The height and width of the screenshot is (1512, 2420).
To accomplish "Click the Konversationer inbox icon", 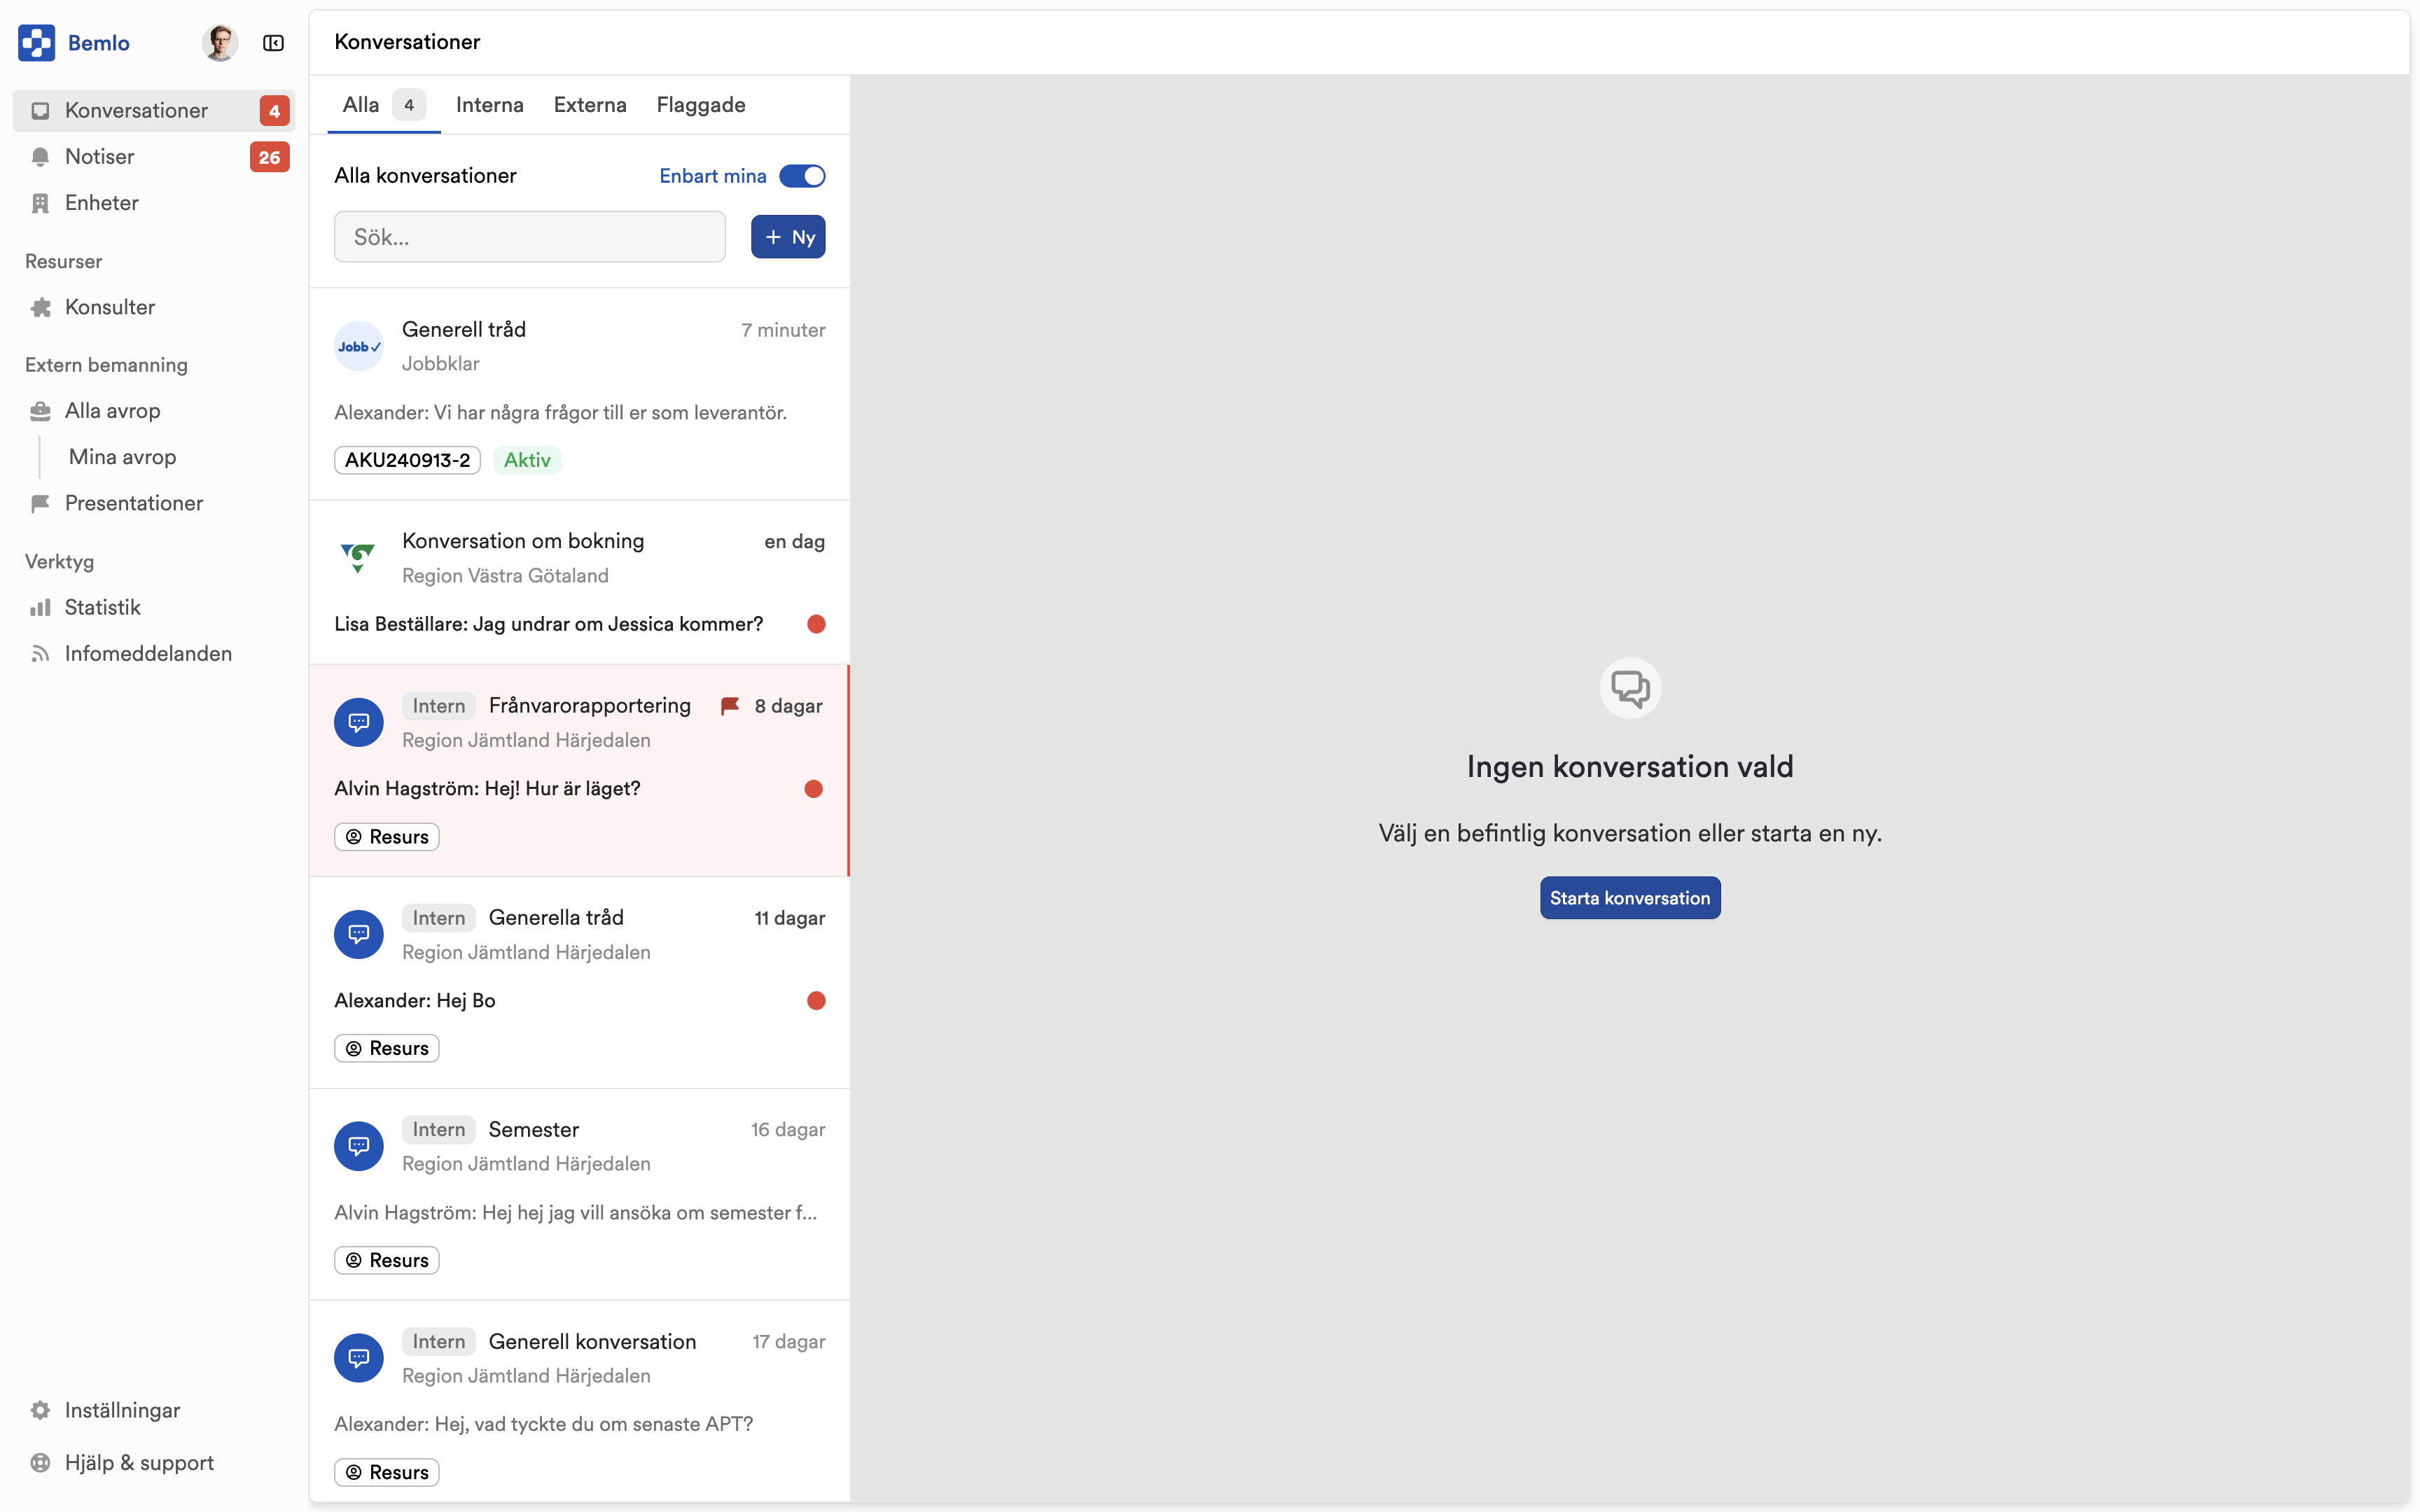I will coord(40,111).
